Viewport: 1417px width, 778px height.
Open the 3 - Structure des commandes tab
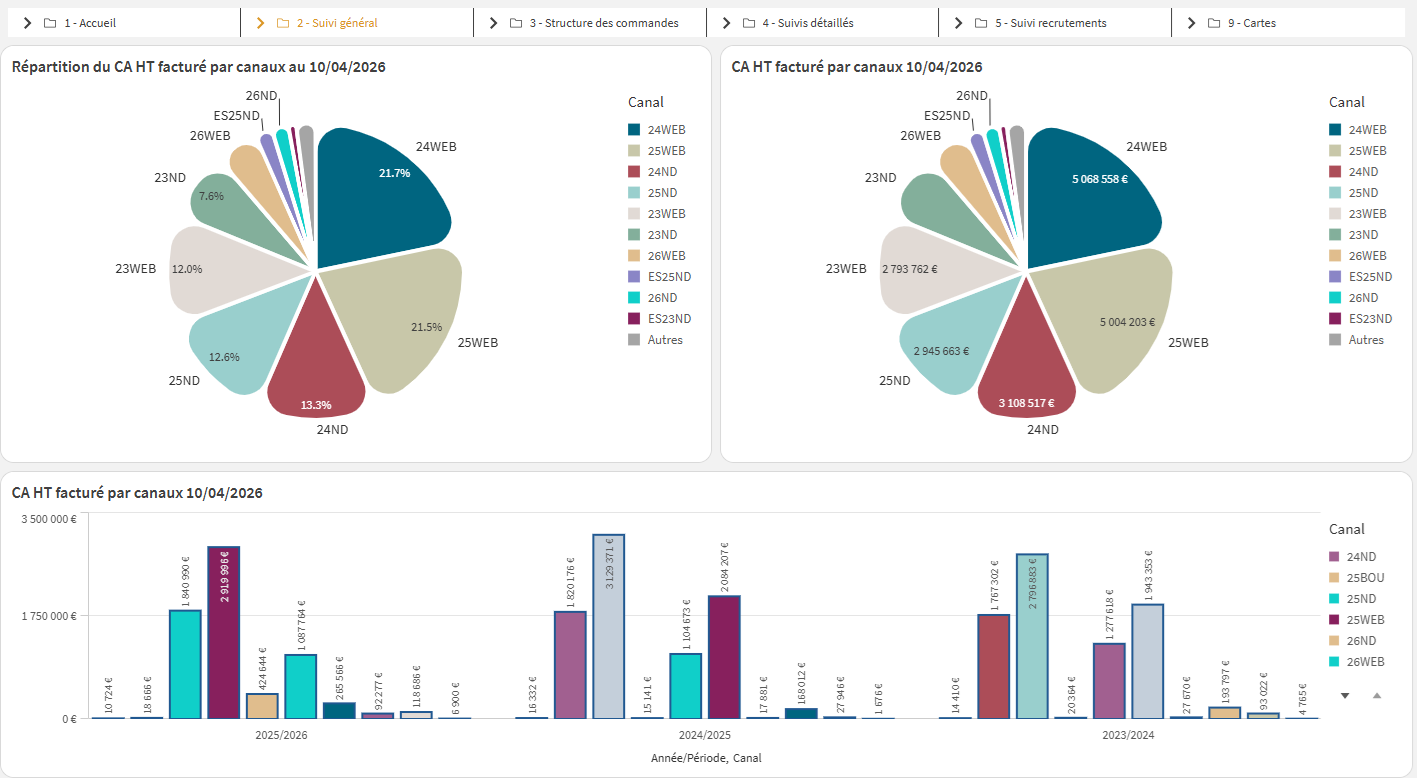click(603, 23)
